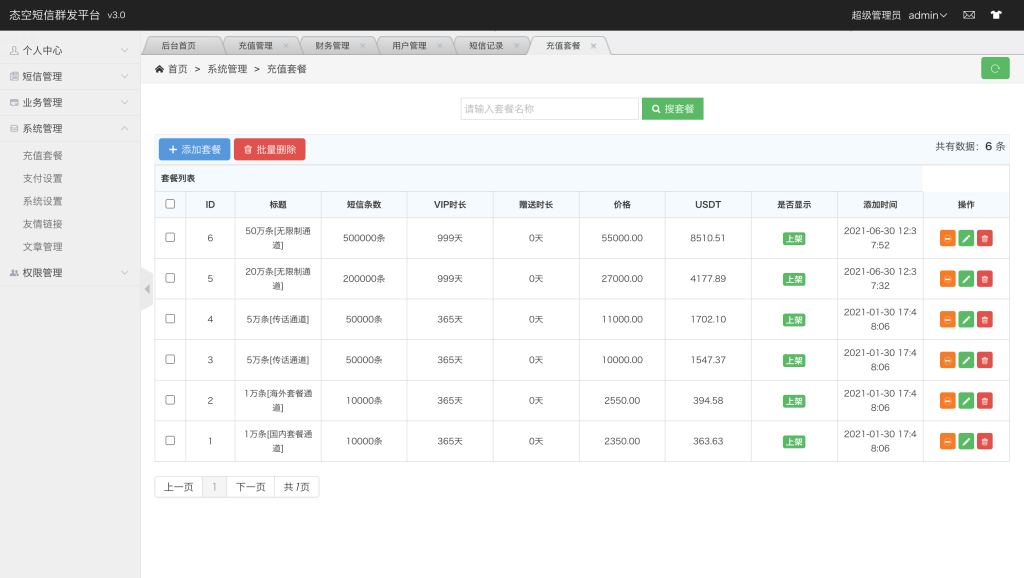Image resolution: width=1024 pixels, height=578 pixels.
Task: Take package ID 2 offline via the orange minus icon
Action: (x=947, y=400)
